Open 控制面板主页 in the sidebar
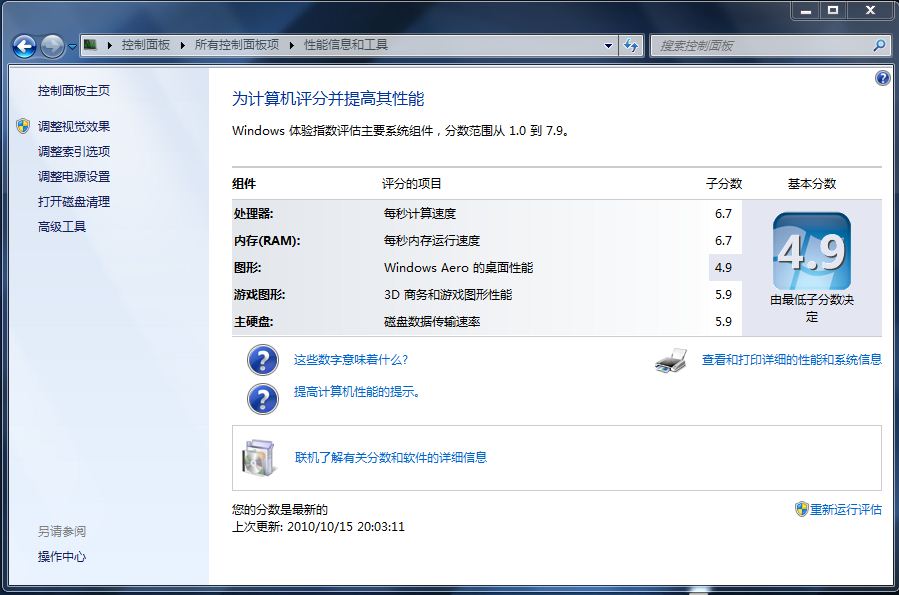899x595 pixels. 74,91
